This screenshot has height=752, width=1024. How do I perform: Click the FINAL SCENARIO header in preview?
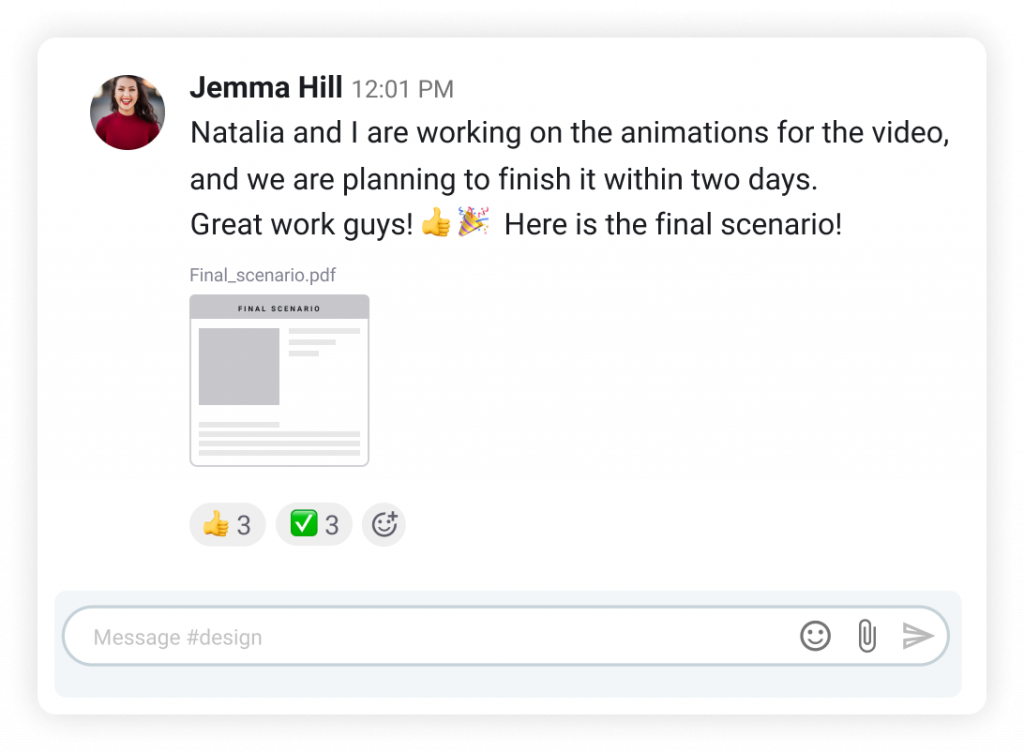[x=279, y=309]
